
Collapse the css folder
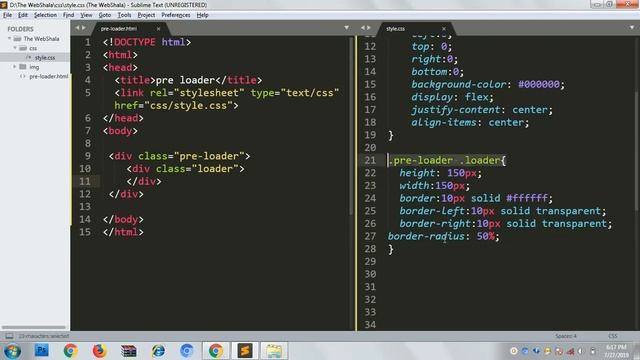(x=15, y=48)
